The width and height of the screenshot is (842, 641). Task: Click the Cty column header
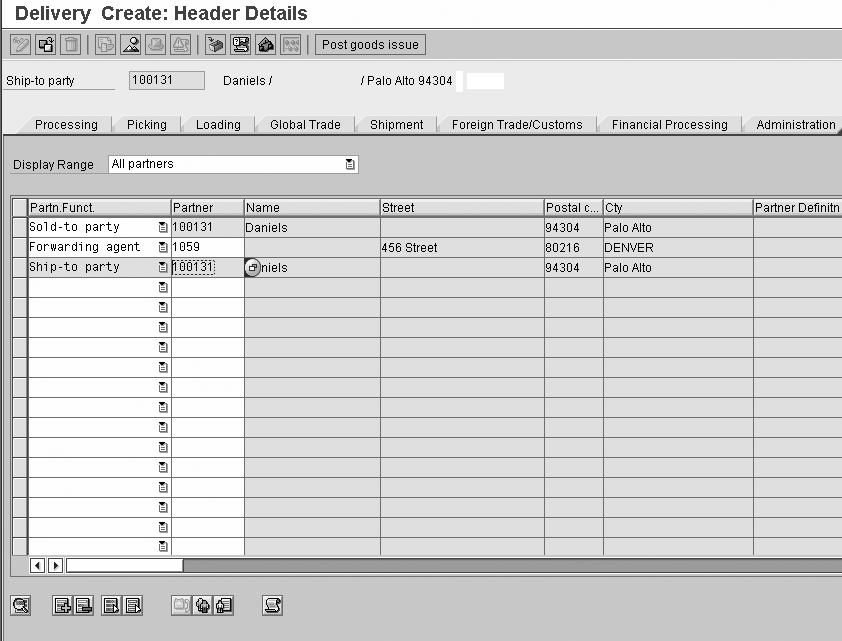click(678, 207)
